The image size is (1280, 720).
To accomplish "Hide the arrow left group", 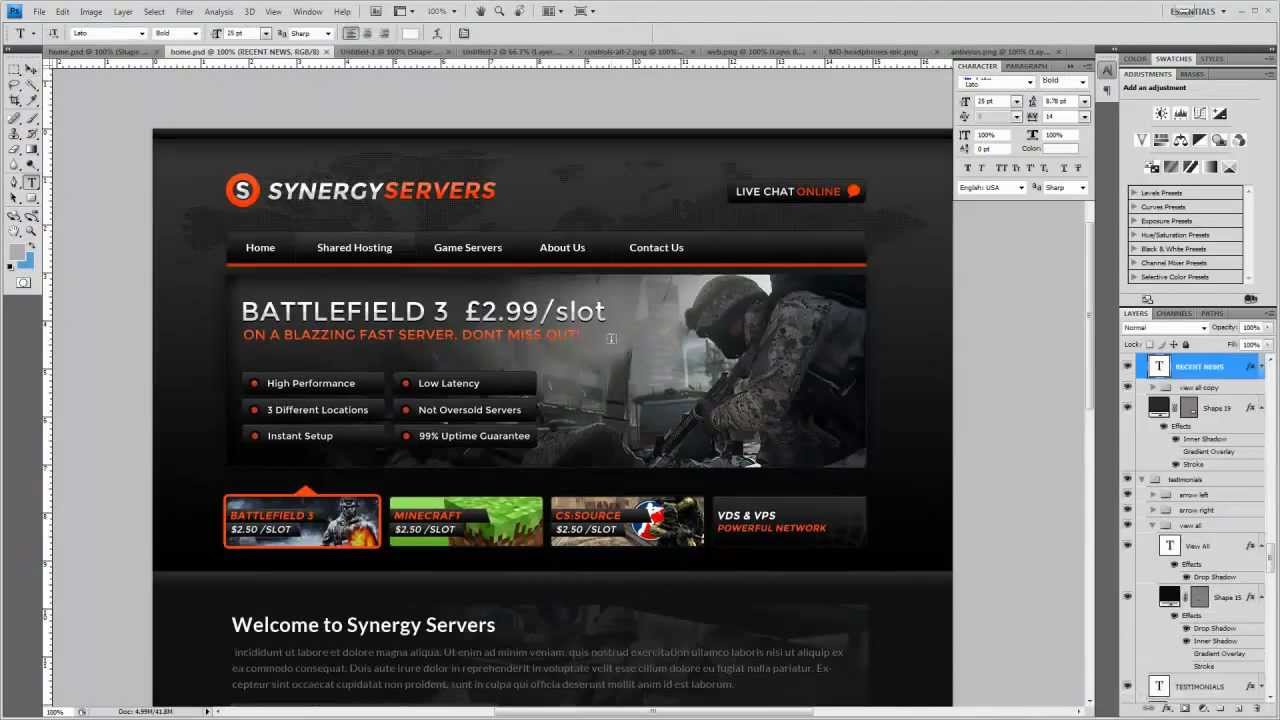I will click(x=1127, y=495).
